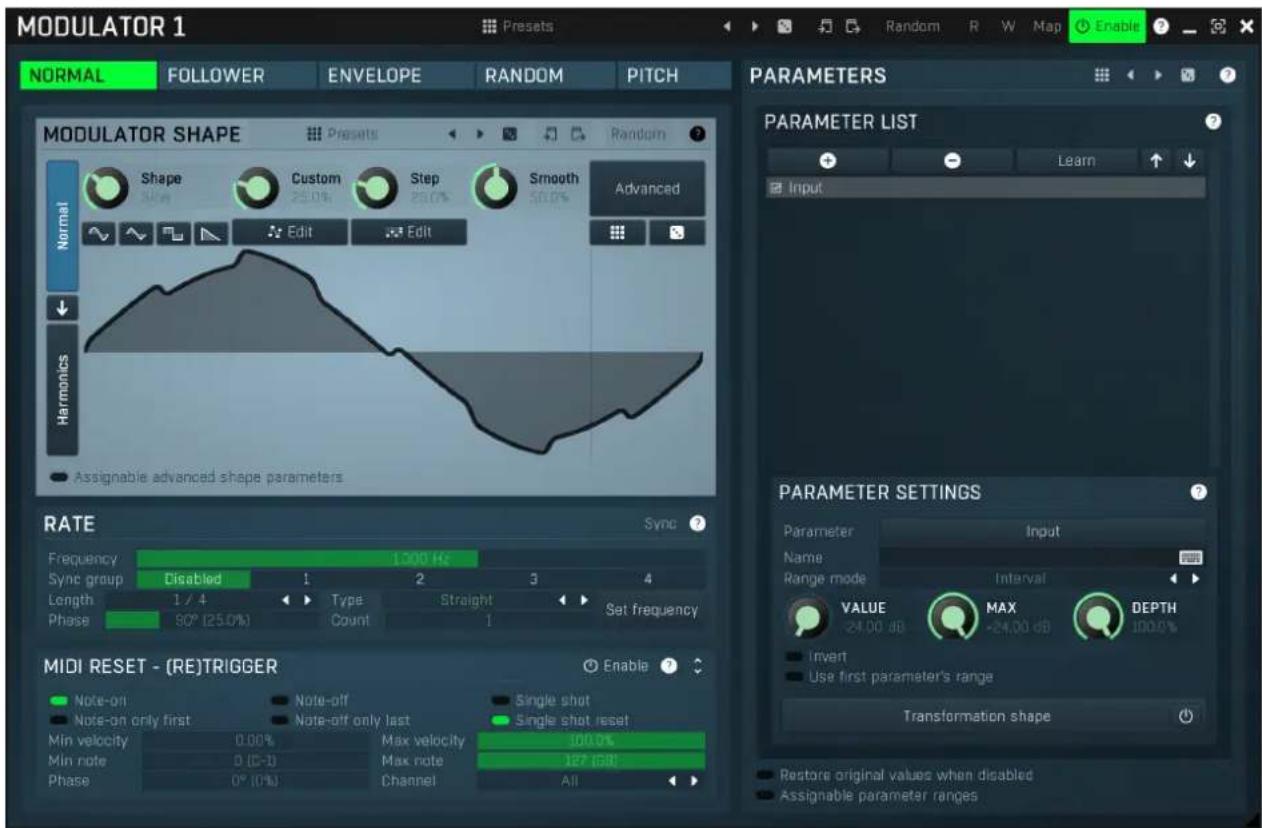
Task: Open Parameter List help icon
Action: (1213, 121)
